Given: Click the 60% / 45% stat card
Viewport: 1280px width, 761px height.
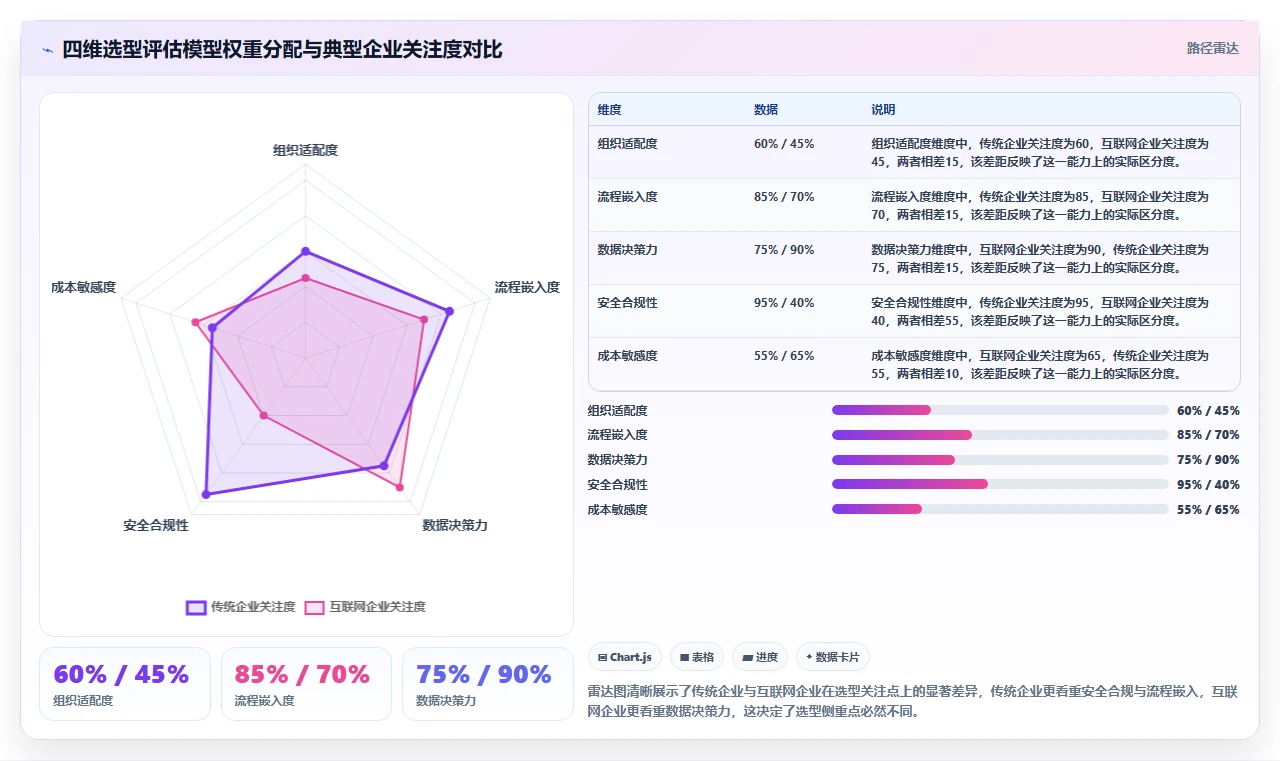Looking at the screenshot, I should (x=125, y=684).
